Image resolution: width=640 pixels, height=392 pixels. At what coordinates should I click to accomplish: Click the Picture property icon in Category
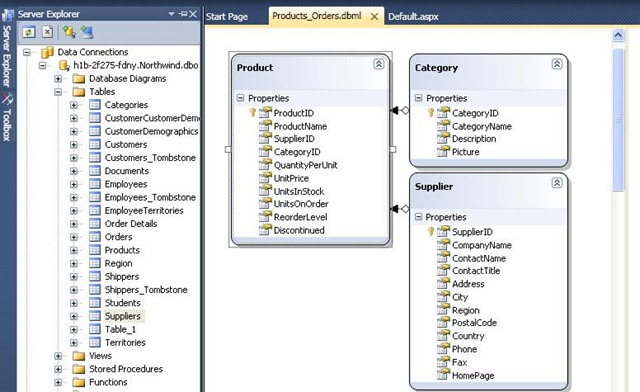coord(443,151)
